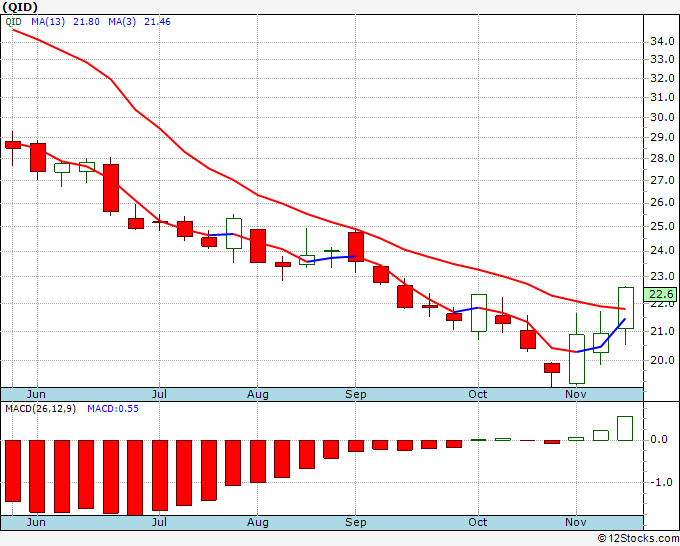Viewport: 680px width, 546px height.
Task: Click the 27.0 price axis label
Action: (x=662, y=180)
